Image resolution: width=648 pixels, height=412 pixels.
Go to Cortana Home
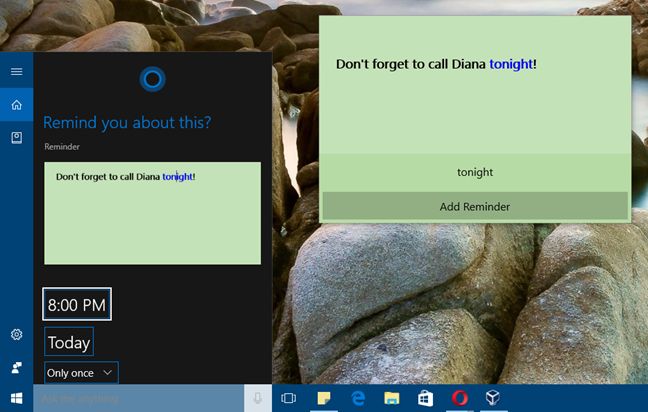tap(17, 105)
